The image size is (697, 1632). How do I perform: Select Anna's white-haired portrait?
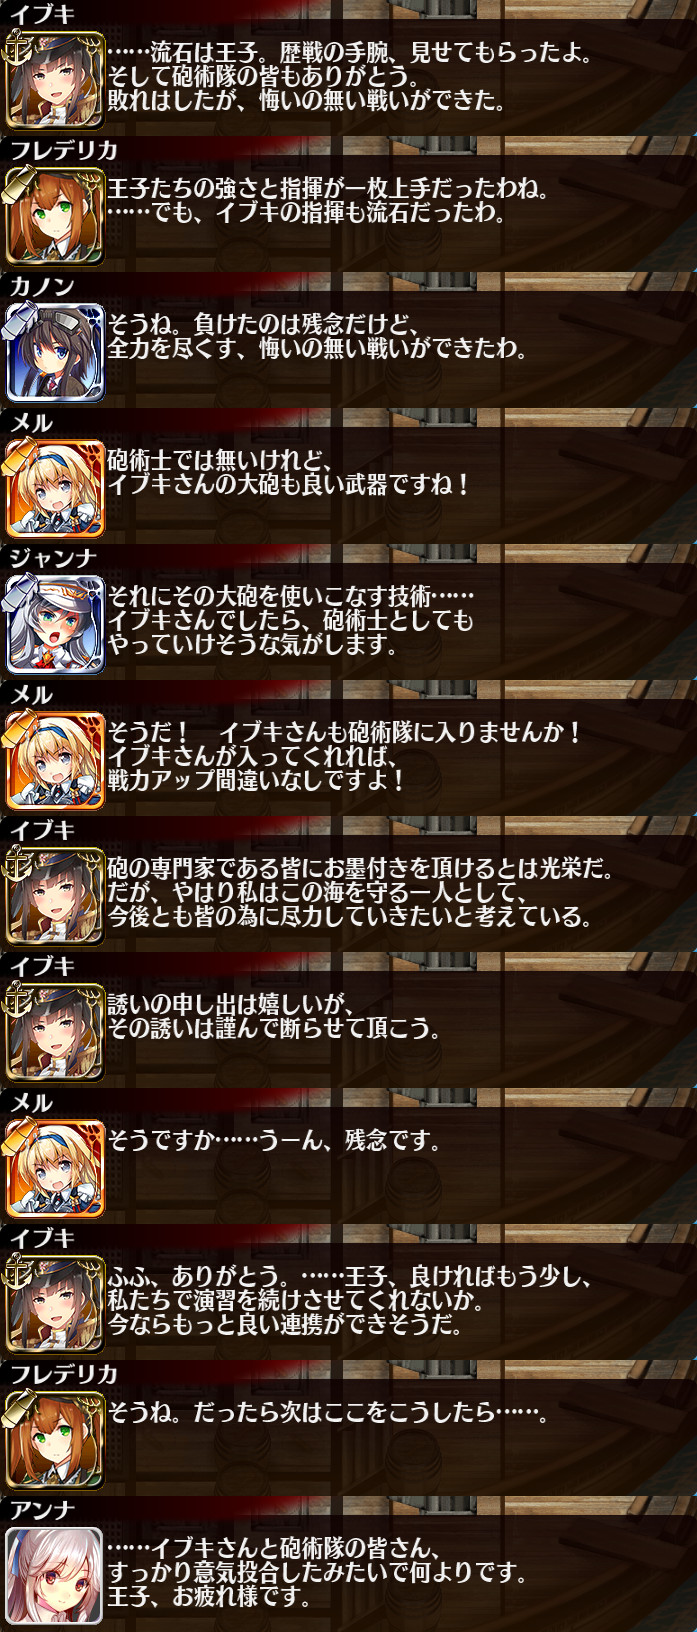(x=54, y=1577)
